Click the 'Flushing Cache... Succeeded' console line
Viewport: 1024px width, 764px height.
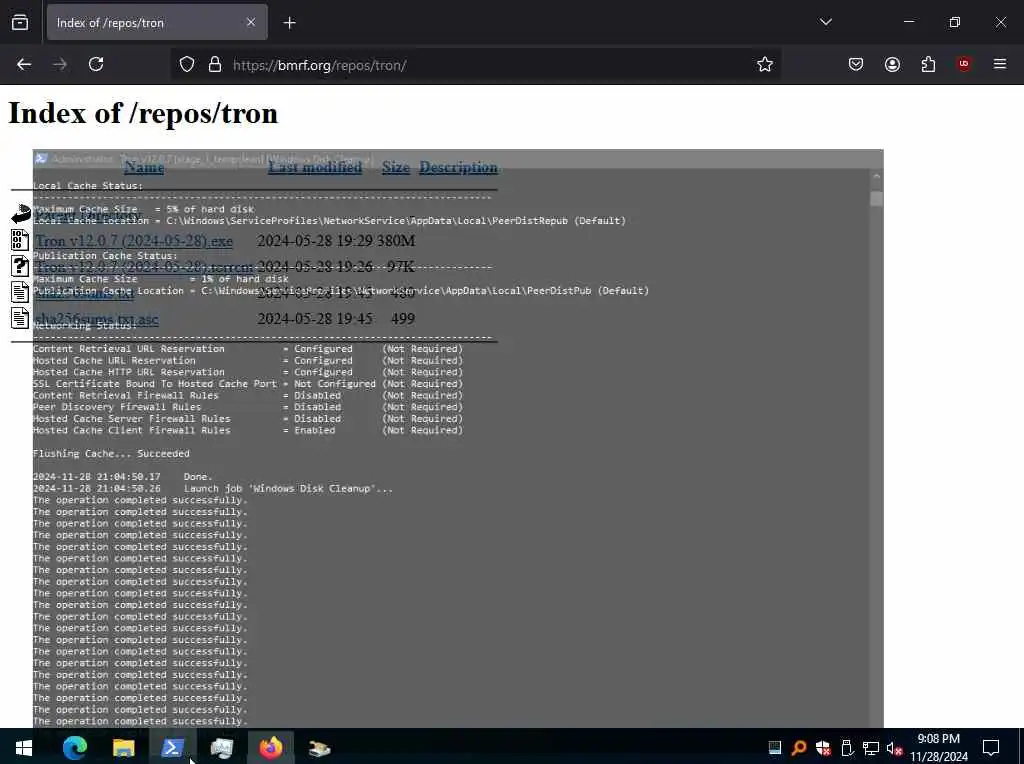point(111,454)
